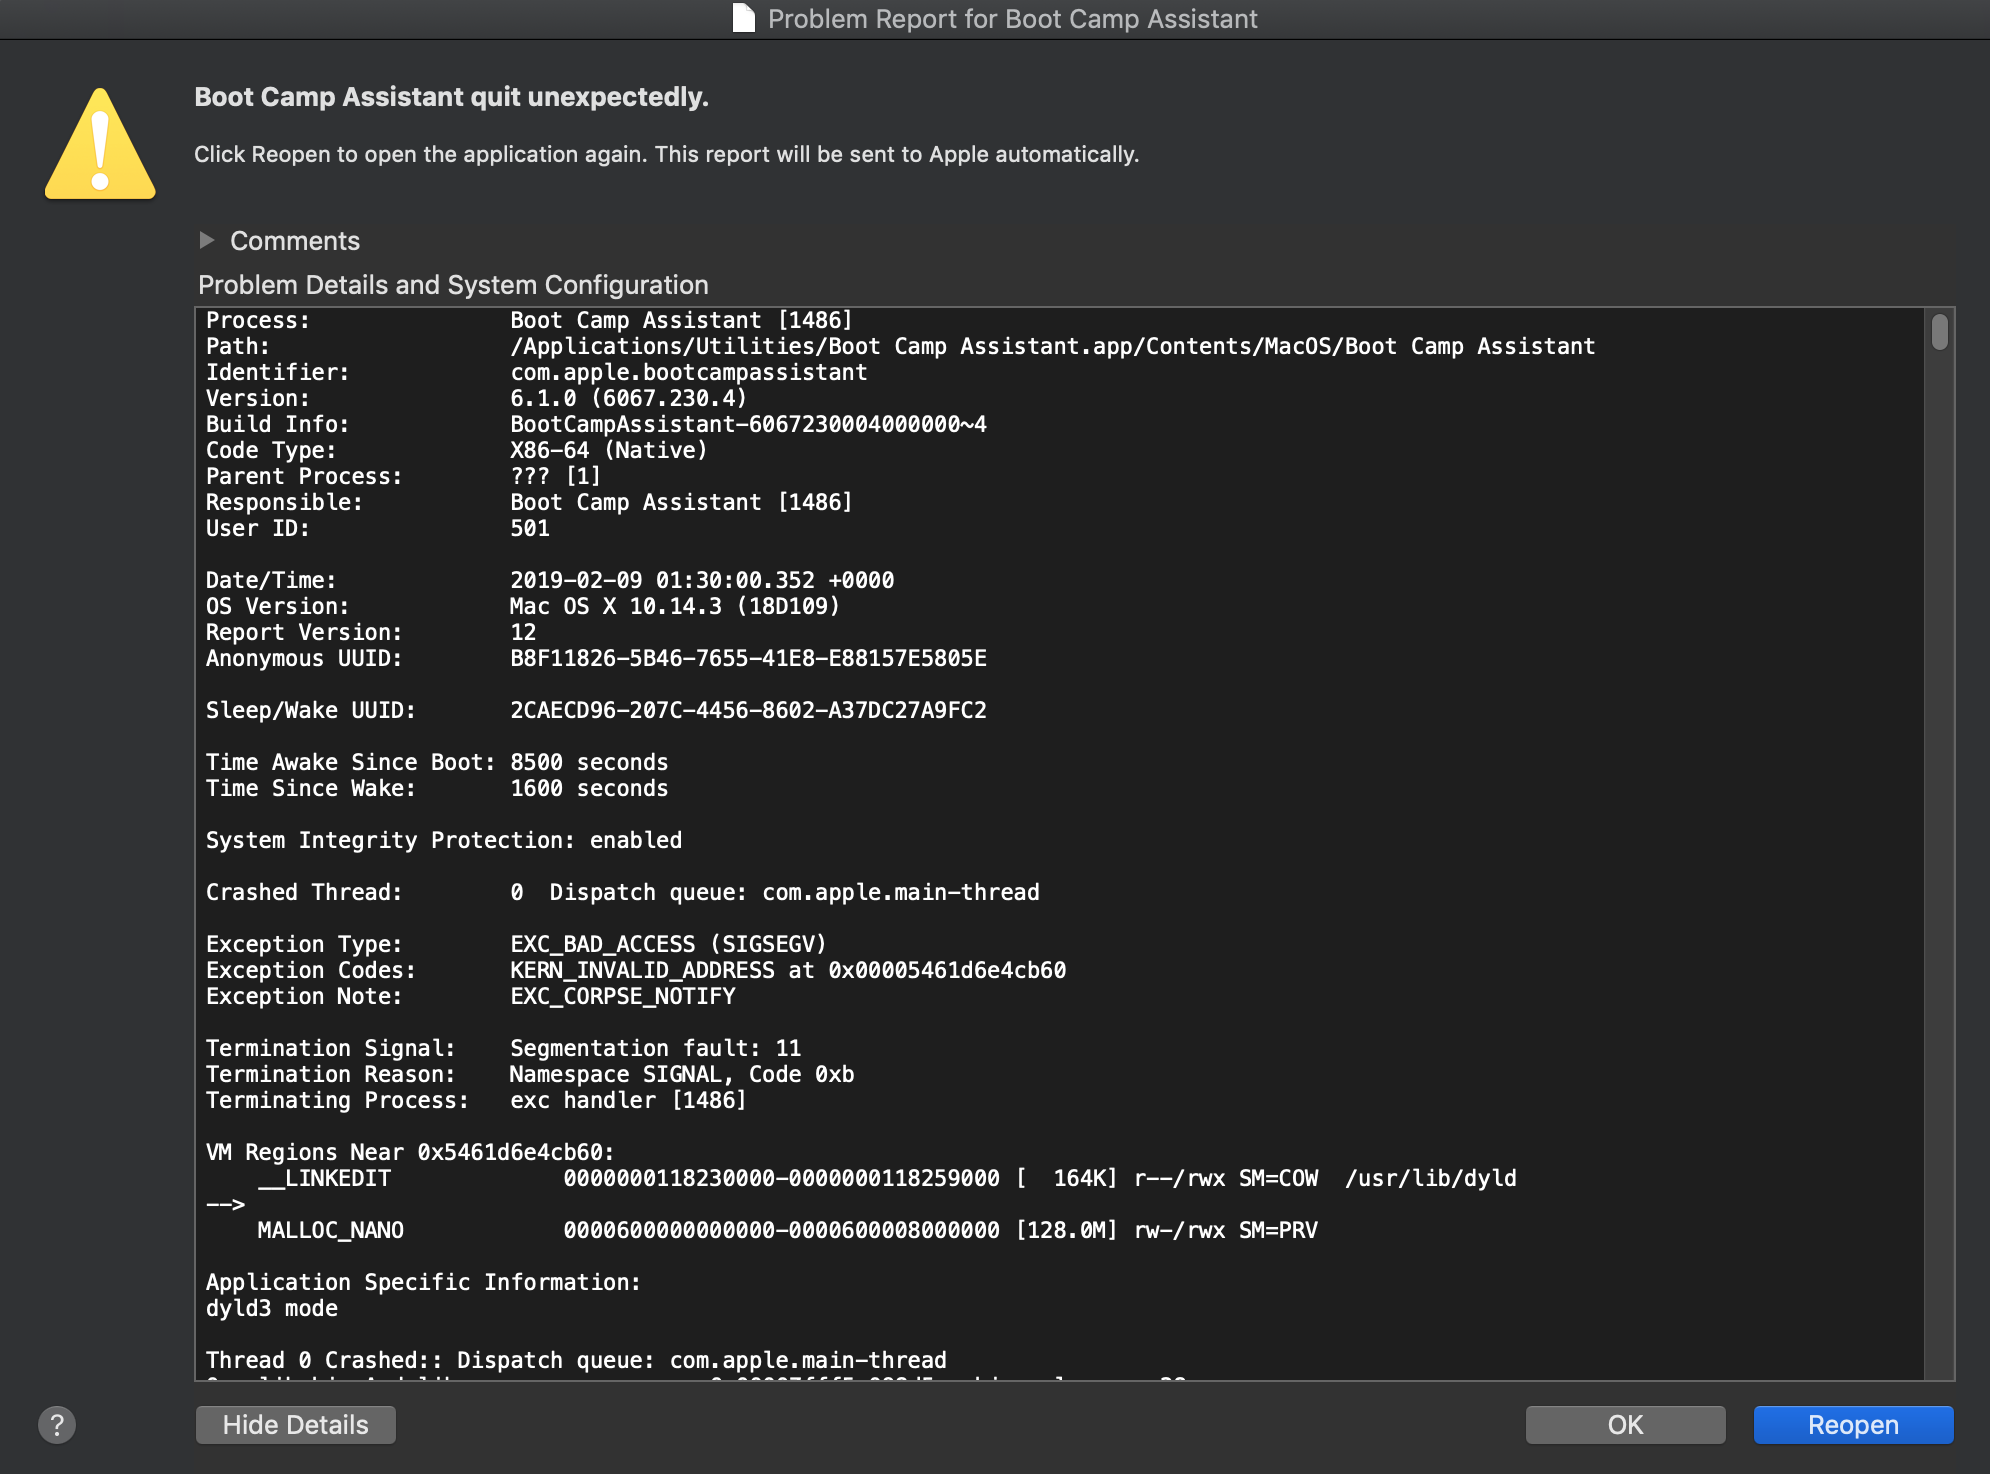
Task: Click the com.apple.bootcampassistant identifier text
Action: [x=688, y=372]
